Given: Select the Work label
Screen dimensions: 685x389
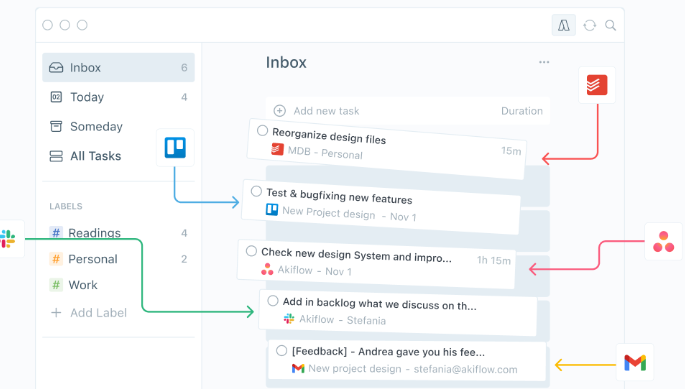Looking at the screenshot, I should (x=83, y=285).
